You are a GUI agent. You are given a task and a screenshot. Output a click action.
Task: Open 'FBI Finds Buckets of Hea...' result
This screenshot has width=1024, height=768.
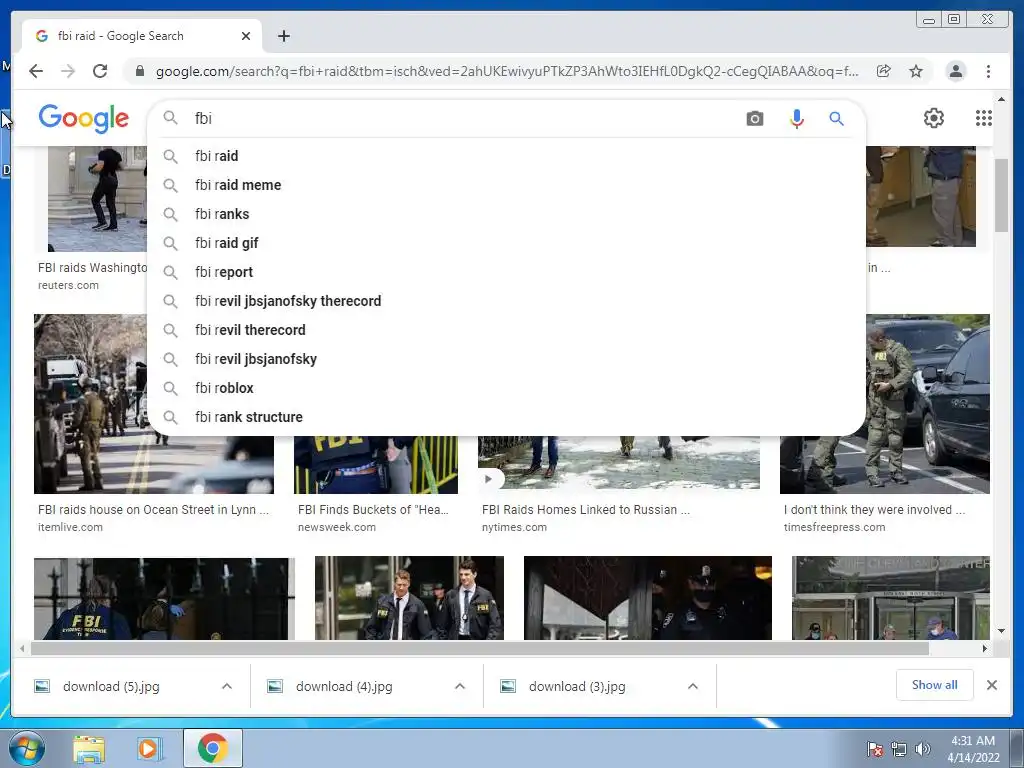(373, 509)
